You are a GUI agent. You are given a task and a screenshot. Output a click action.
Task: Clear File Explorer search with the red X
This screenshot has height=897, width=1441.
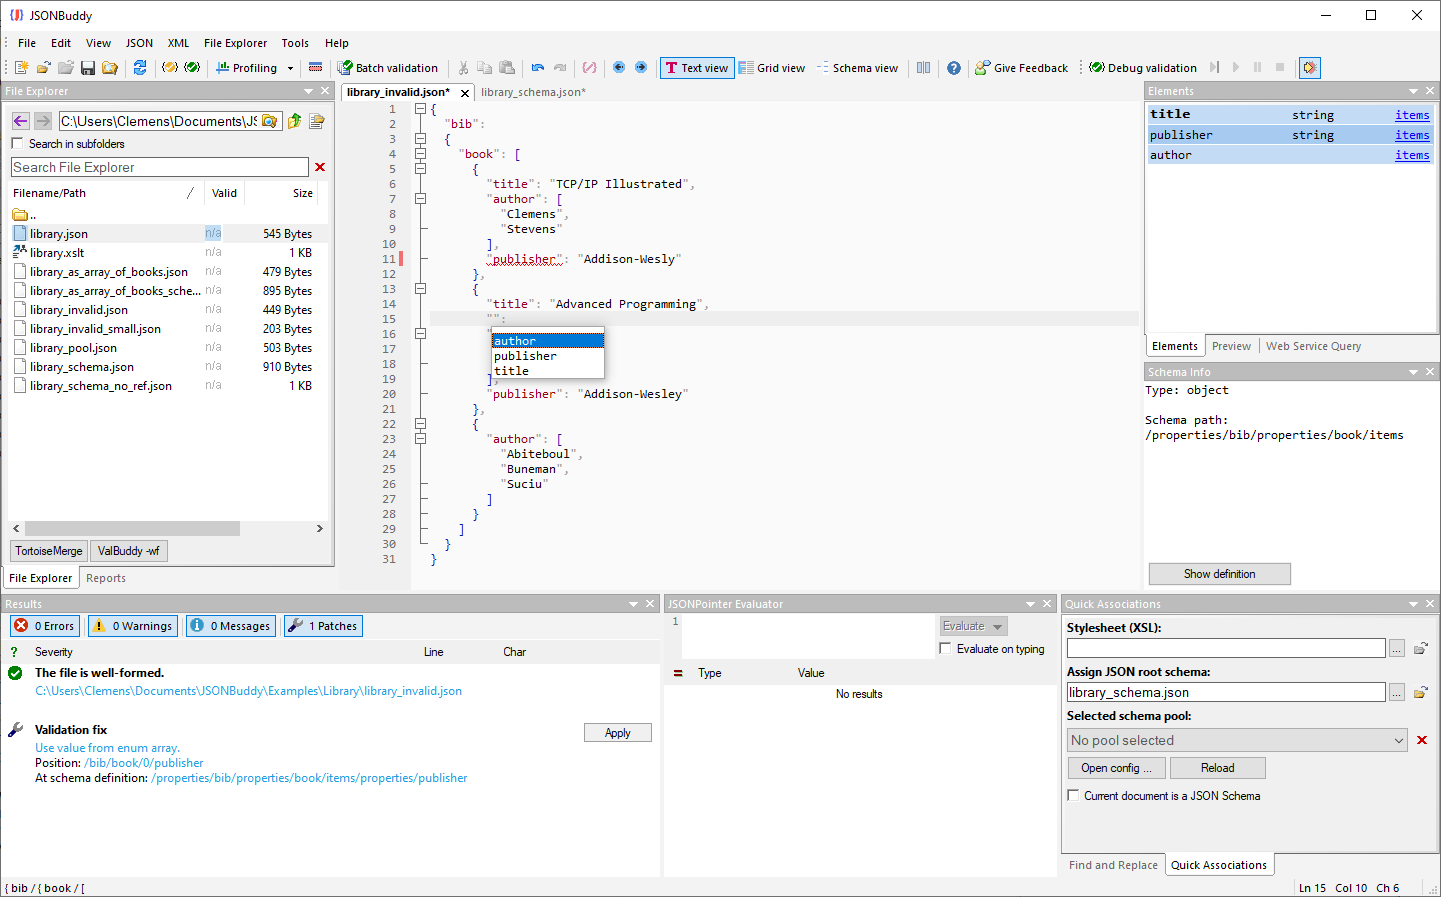click(x=320, y=167)
